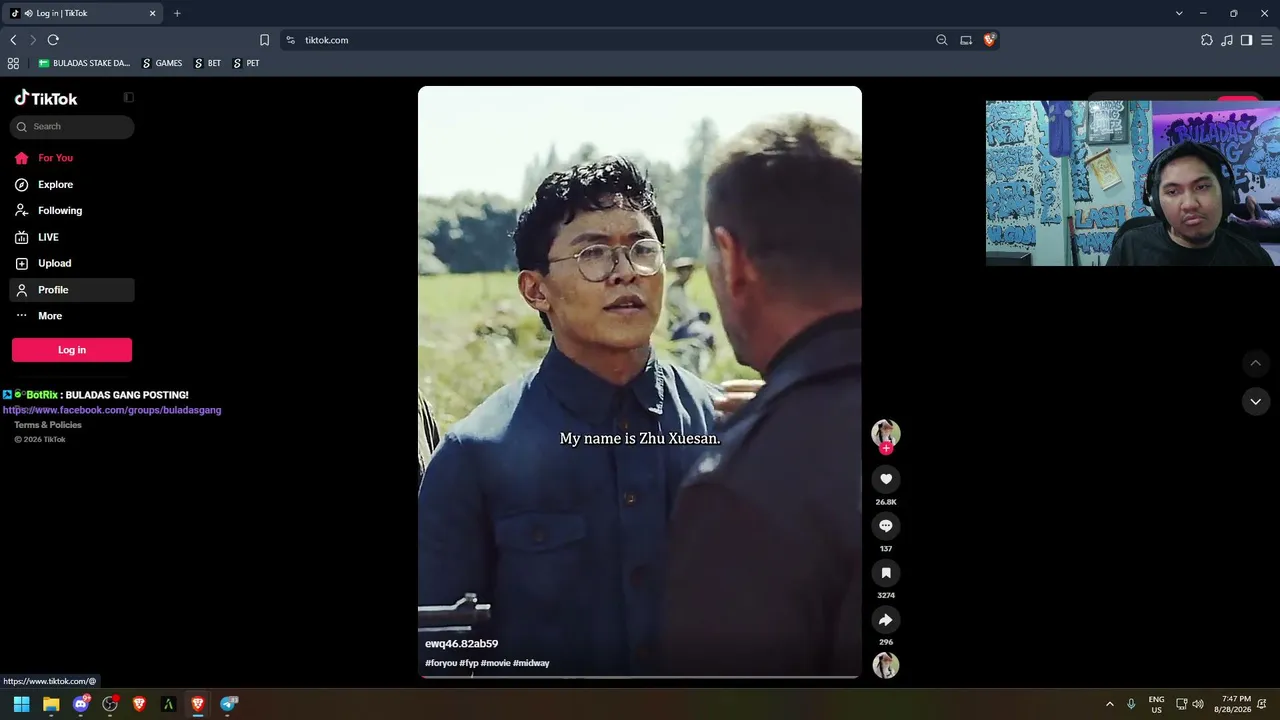Click the cast/install icon in address bar
This screenshot has width=1280, height=720.
(966, 40)
